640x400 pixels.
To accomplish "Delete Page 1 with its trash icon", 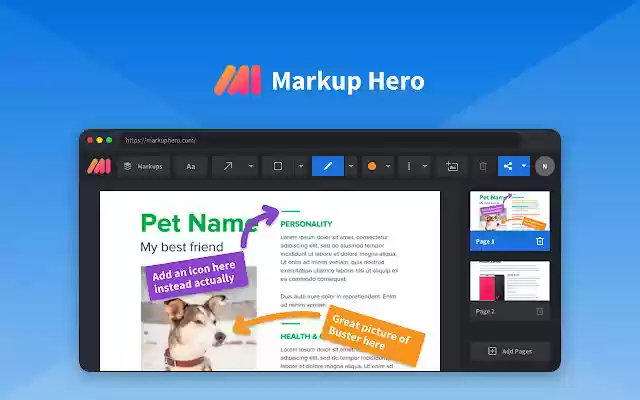I will point(540,241).
